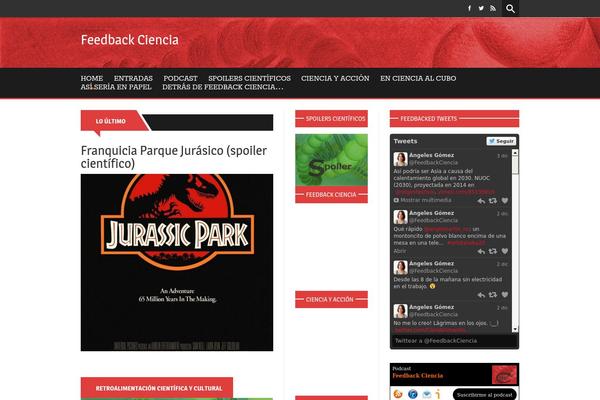Favorite the 'sin electricidad' tweet

(x=505, y=295)
